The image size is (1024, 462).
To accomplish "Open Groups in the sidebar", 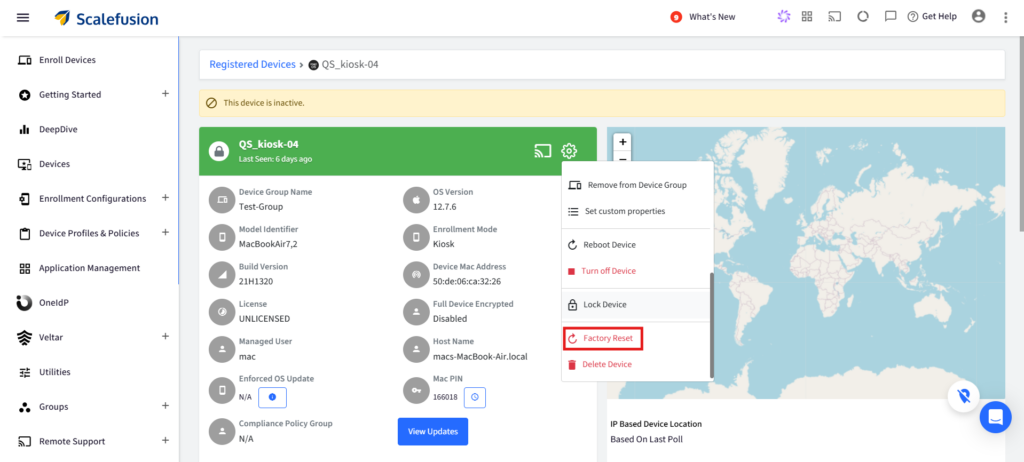I will click(54, 406).
